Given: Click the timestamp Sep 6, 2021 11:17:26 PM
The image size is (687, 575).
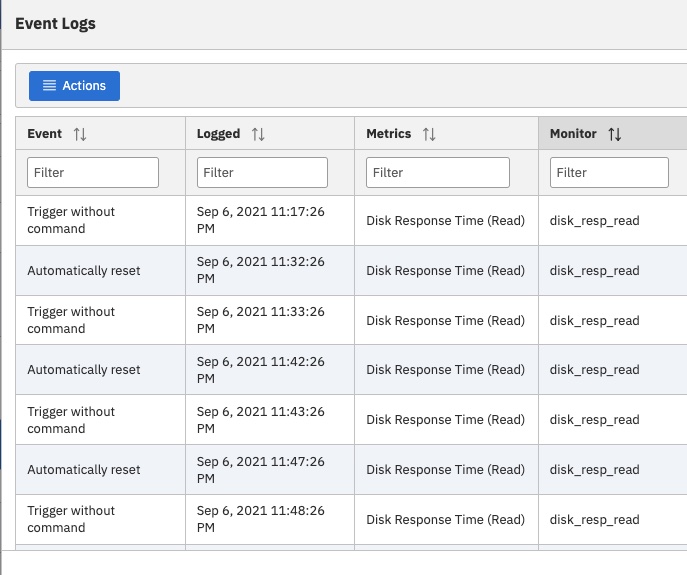Looking at the screenshot, I should (x=261, y=220).
